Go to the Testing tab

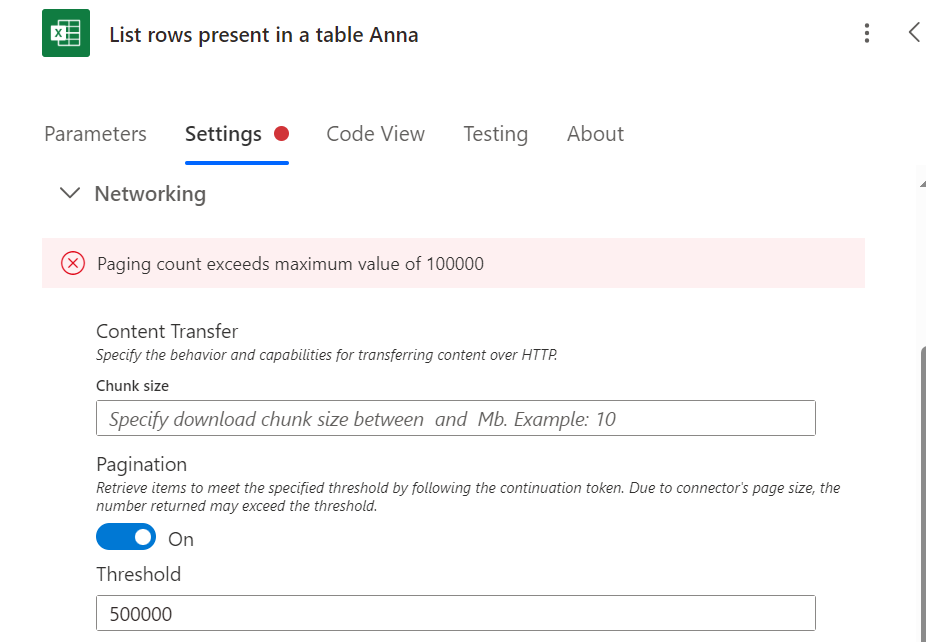point(495,134)
